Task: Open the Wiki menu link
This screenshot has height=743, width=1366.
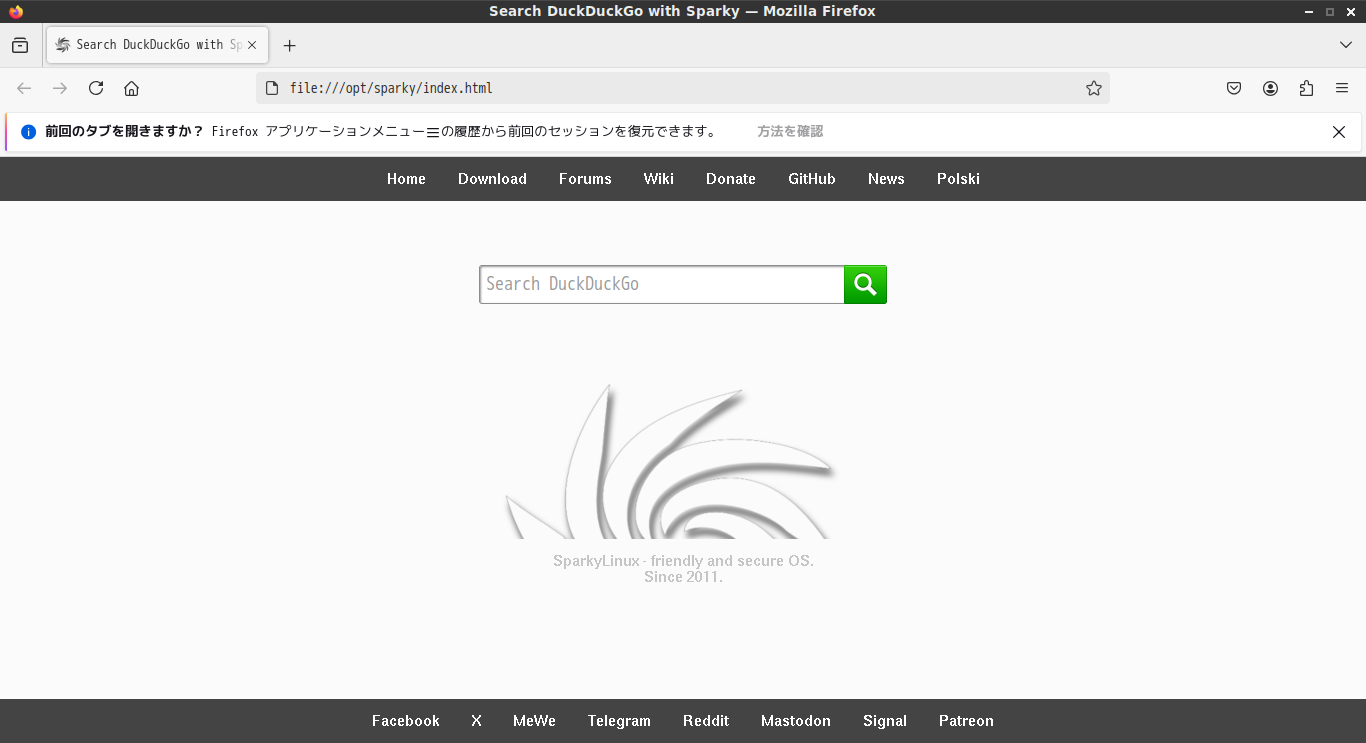Action: [x=659, y=179]
